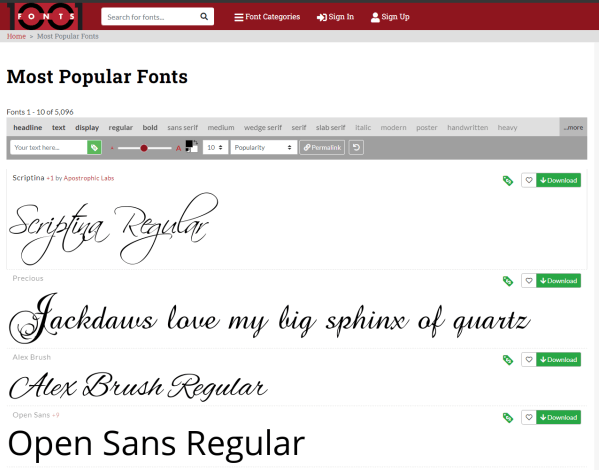Screen dimensions: 599x470
Task: Click the large A font size icon
Action: 178,148
